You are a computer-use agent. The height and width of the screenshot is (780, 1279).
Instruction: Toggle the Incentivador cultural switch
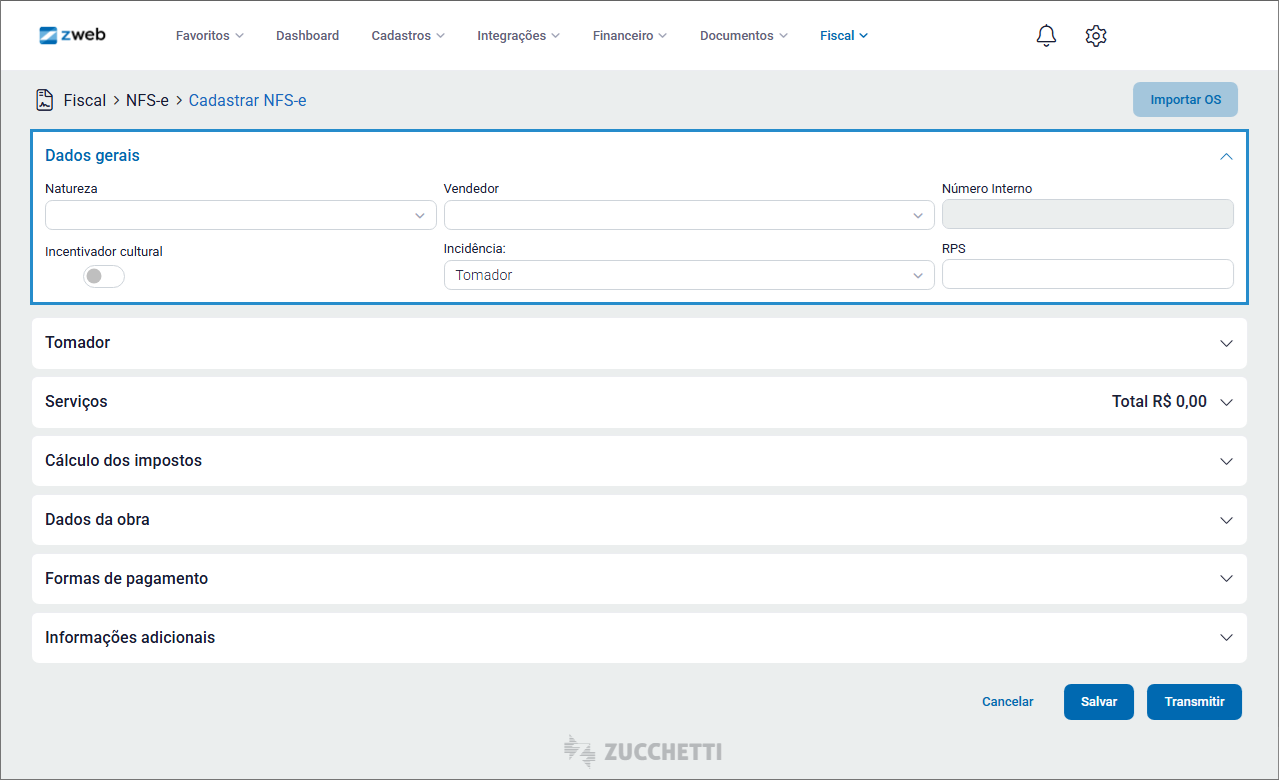pyautogui.click(x=104, y=276)
